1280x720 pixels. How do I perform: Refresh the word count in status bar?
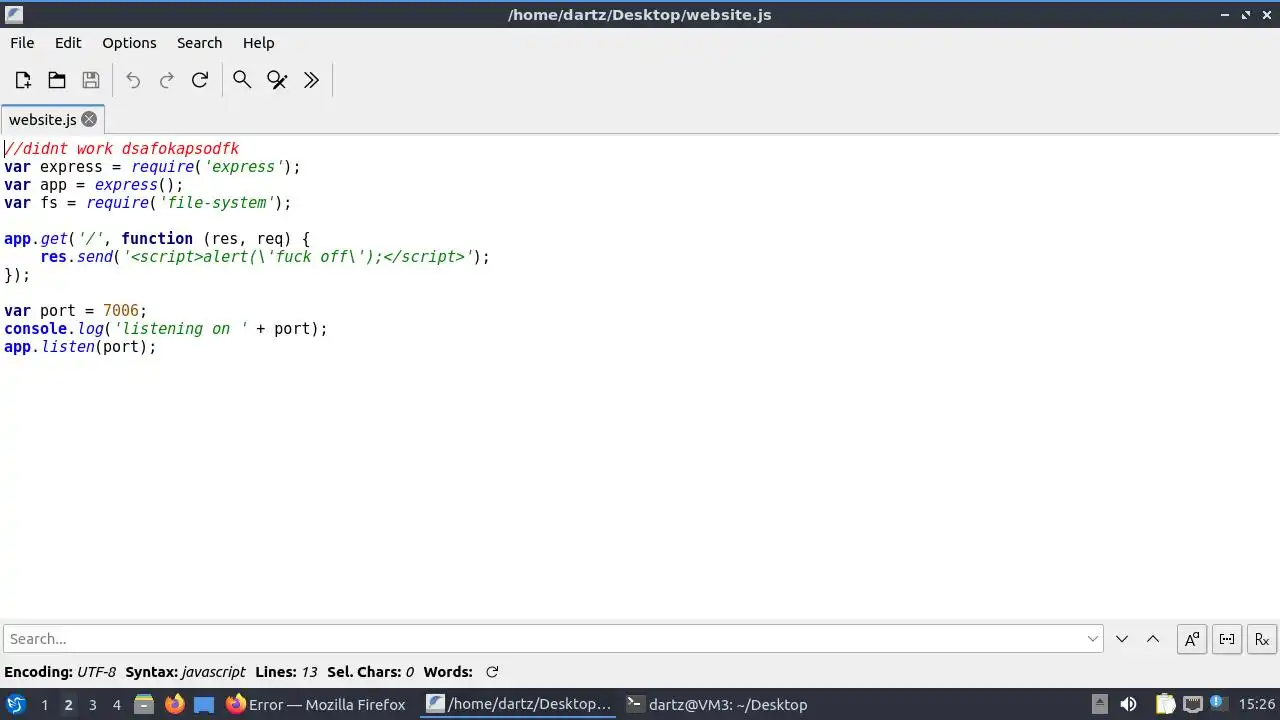pyautogui.click(x=492, y=672)
